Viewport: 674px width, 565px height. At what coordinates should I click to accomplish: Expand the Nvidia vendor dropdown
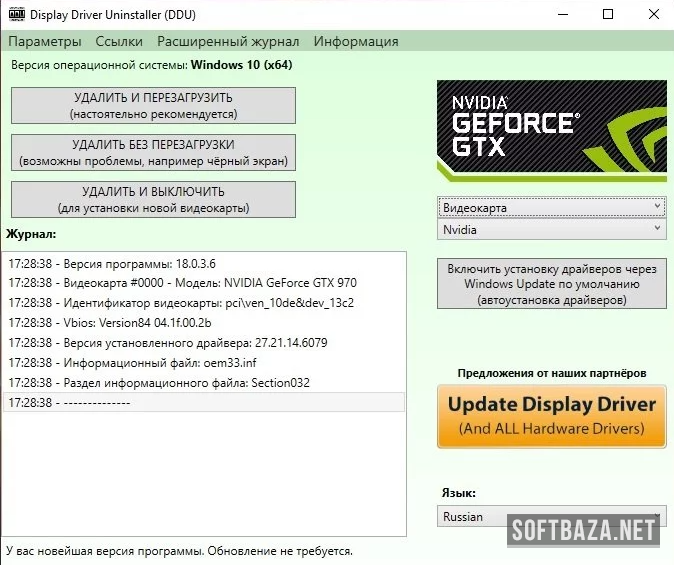point(551,229)
